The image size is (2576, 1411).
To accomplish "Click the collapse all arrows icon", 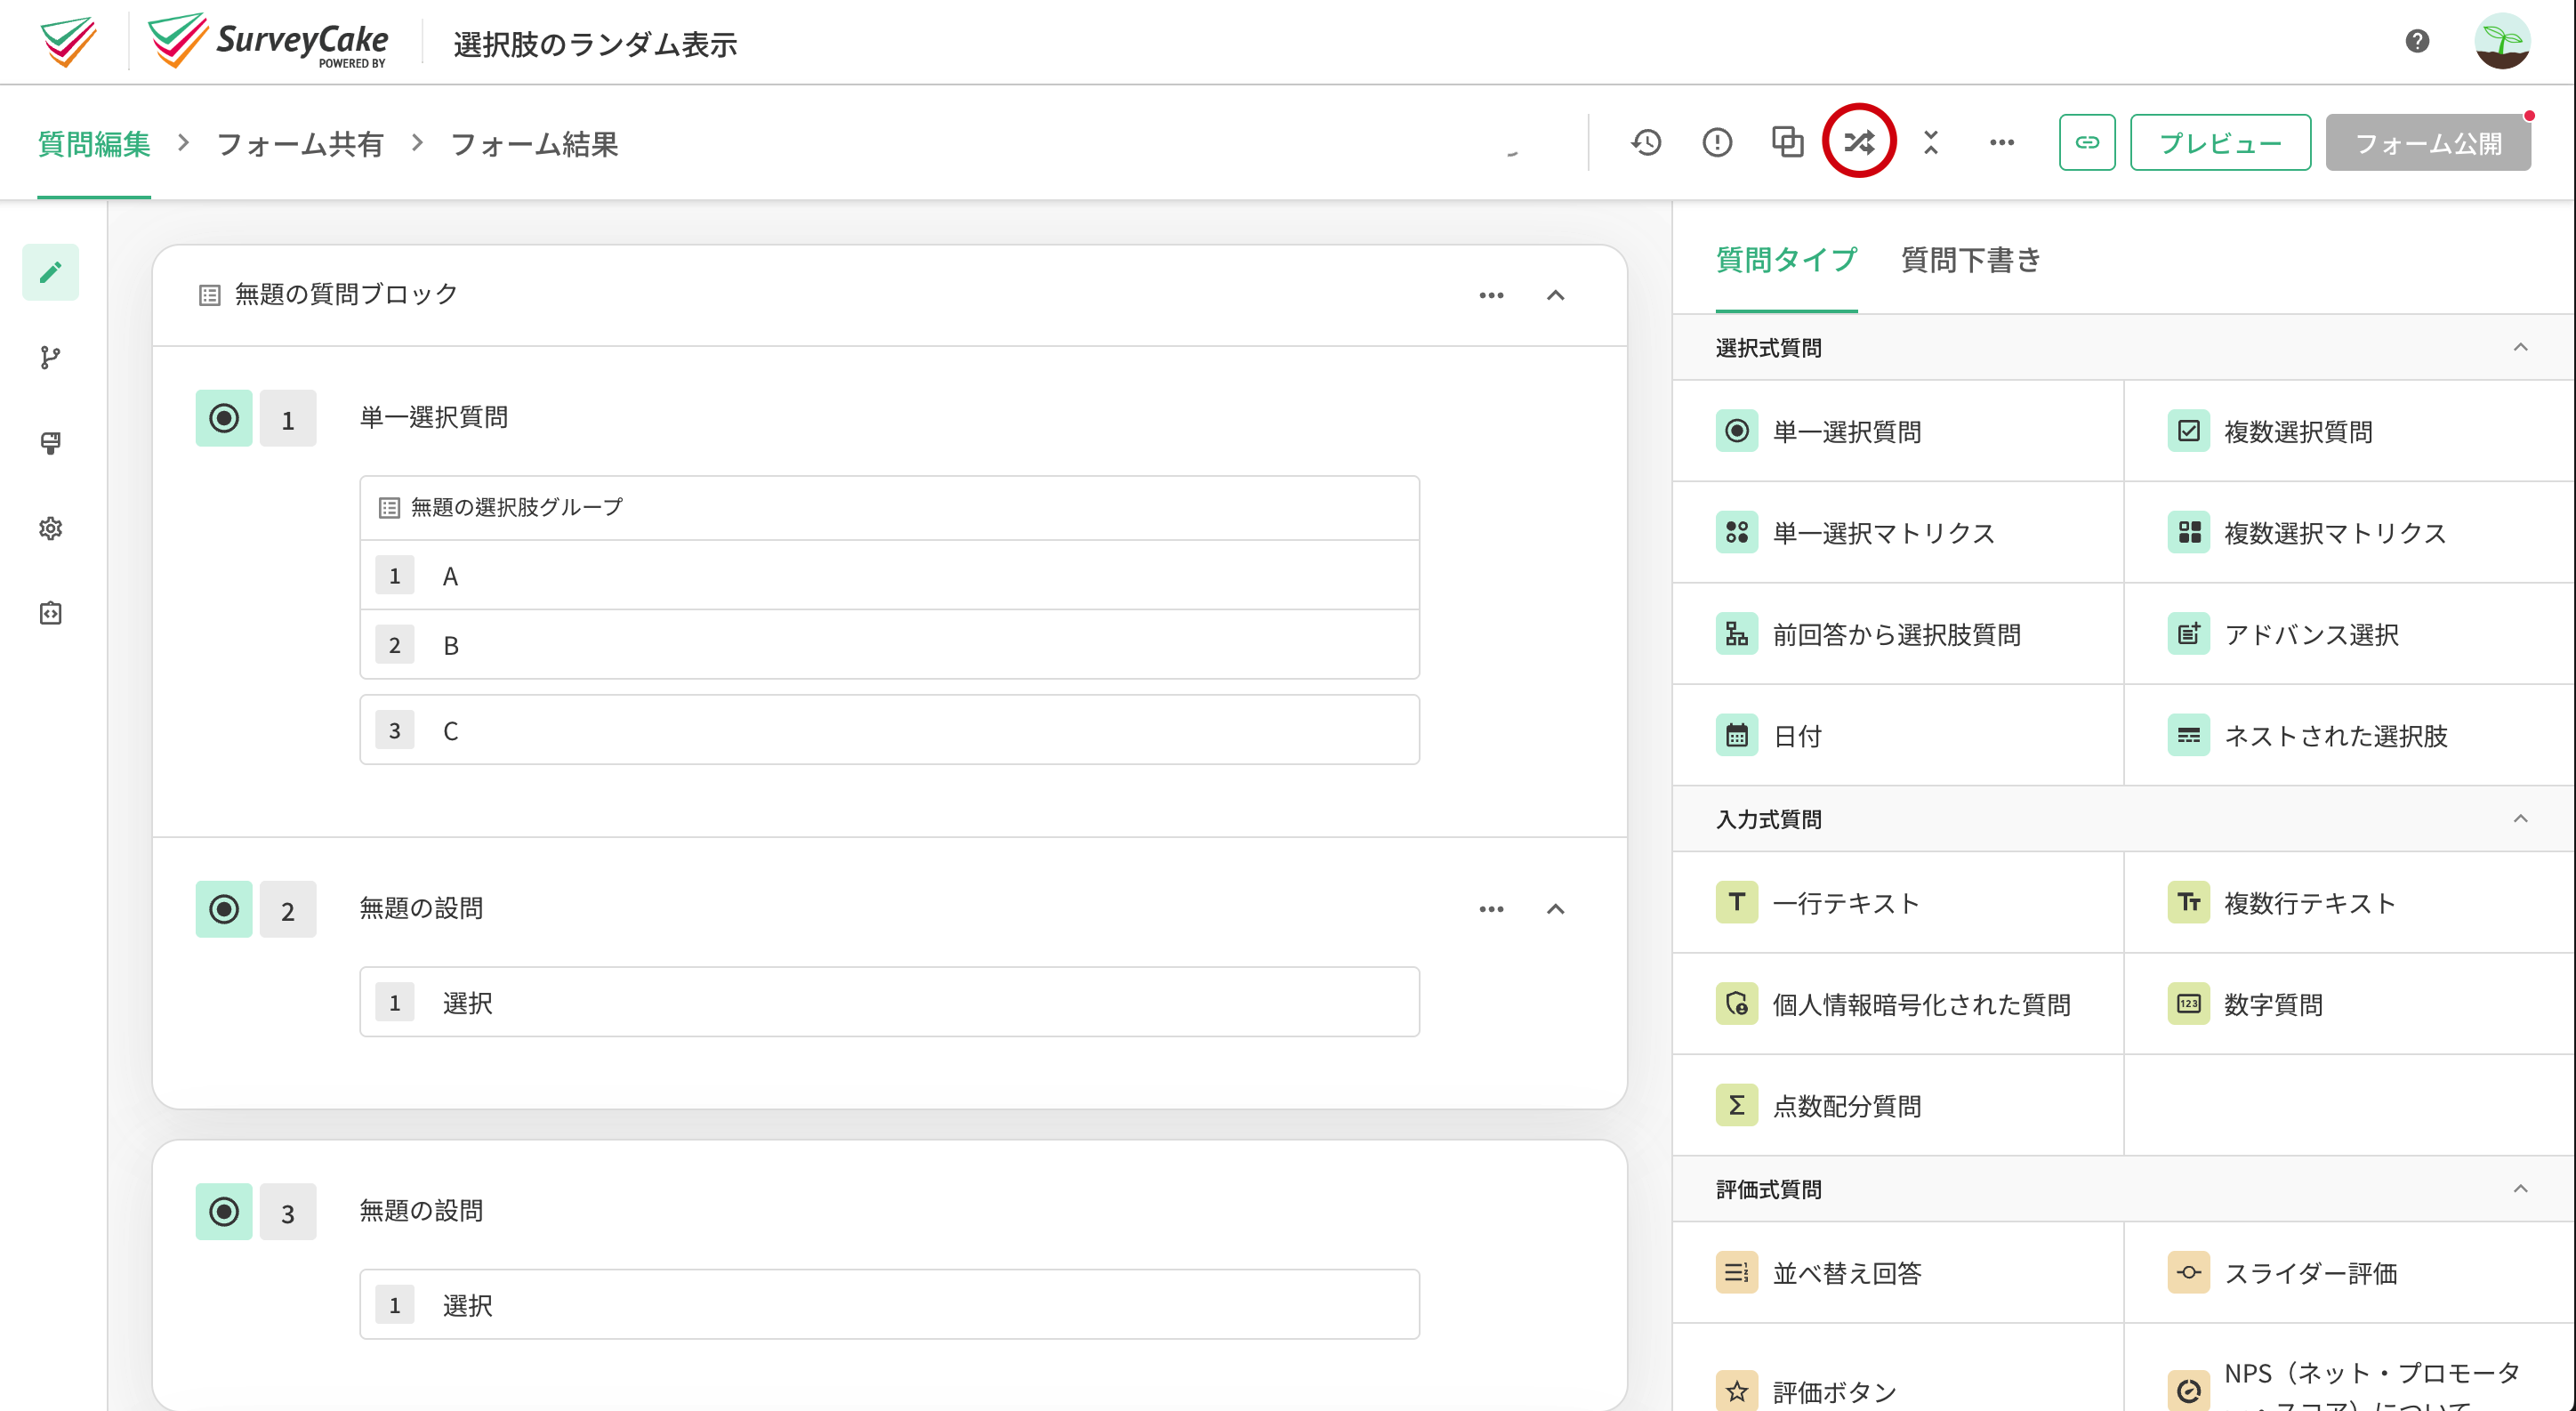I will (x=1930, y=142).
